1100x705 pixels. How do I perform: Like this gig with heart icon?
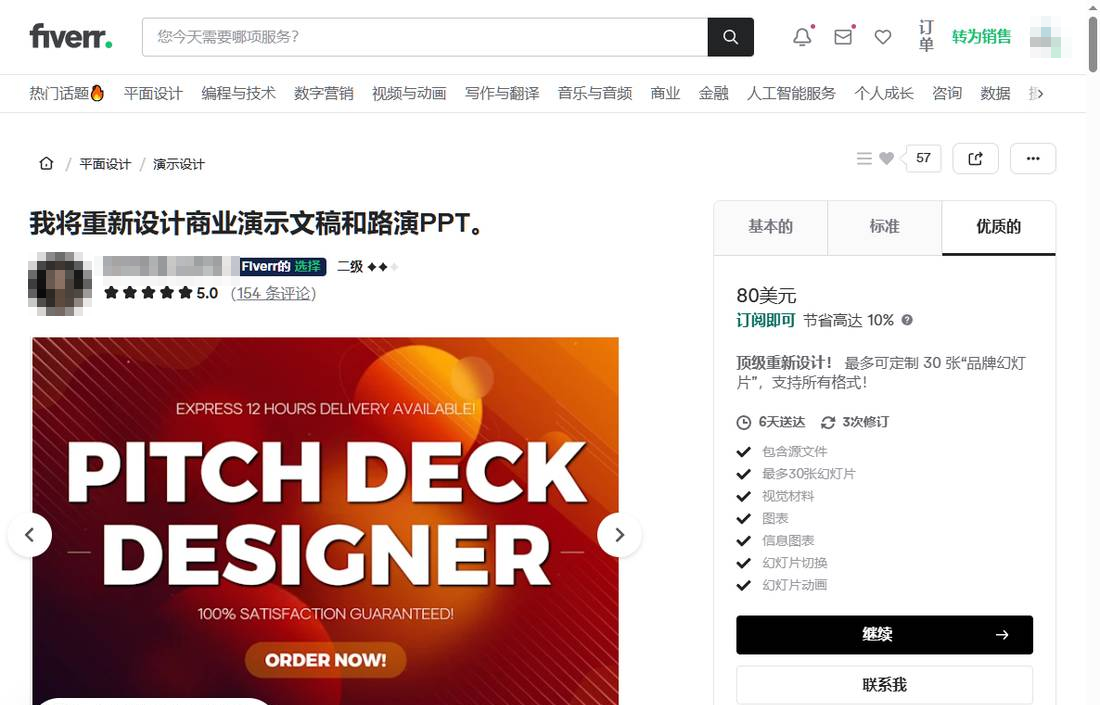pos(887,159)
